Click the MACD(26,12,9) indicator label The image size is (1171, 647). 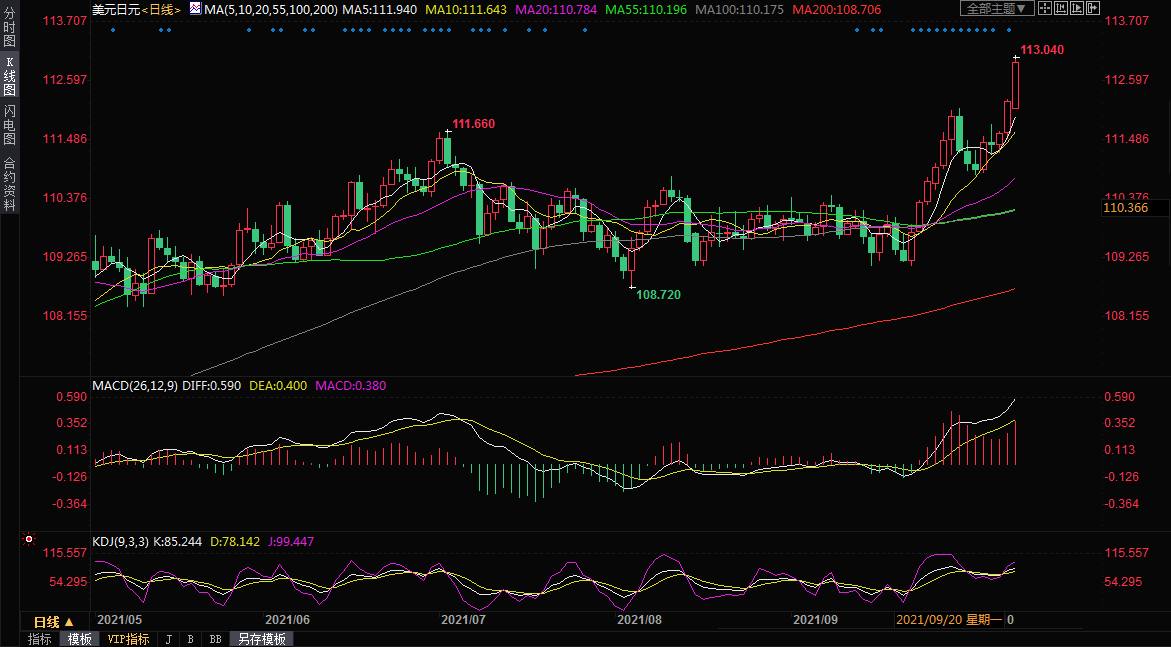tap(134, 385)
